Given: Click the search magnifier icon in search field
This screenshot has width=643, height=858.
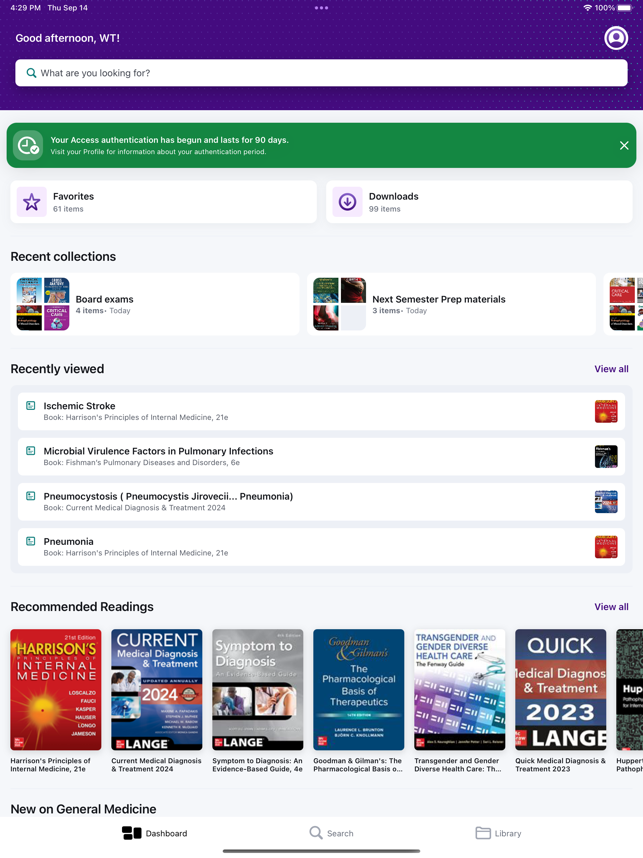Looking at the screenshot, I should [x=31, y=73].
